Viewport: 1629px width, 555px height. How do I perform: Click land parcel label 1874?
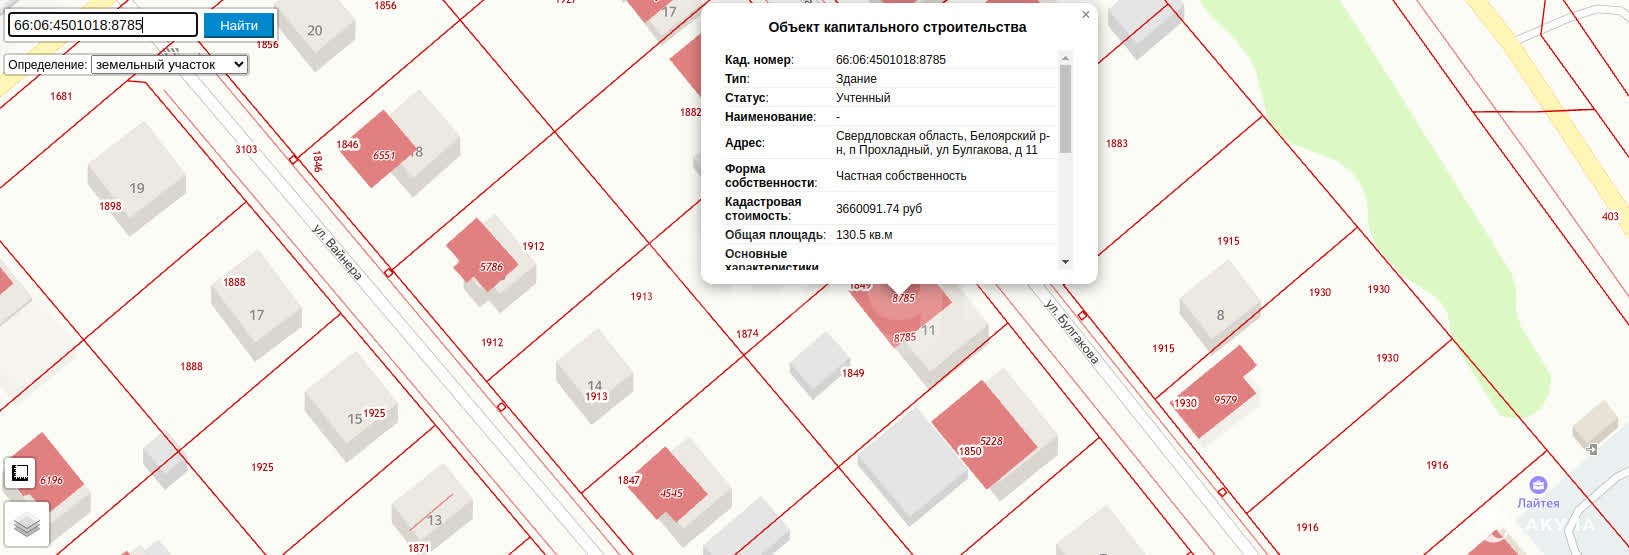(x=747, y=334)
